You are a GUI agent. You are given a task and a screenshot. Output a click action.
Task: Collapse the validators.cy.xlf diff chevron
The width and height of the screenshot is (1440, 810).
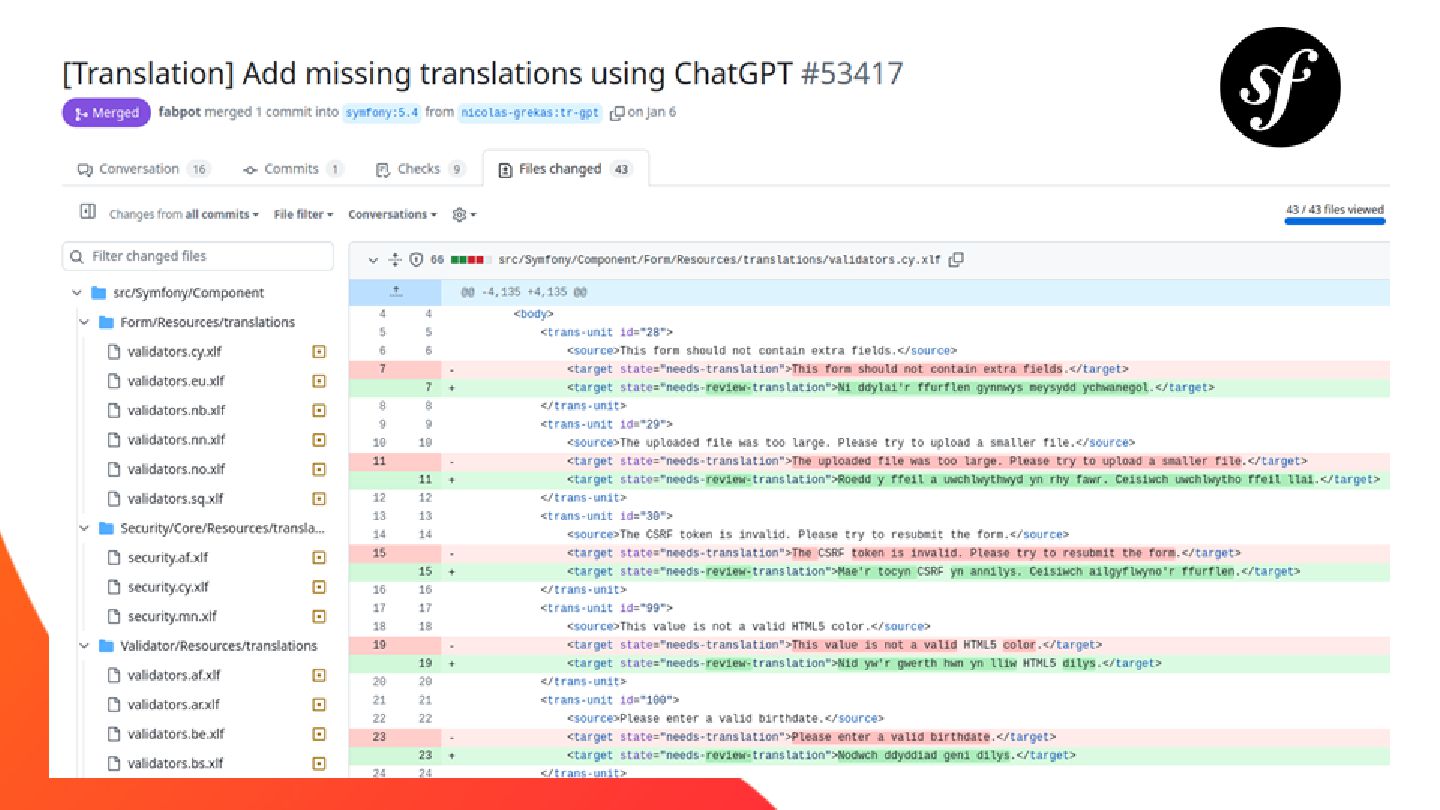(x=373, y=260)
